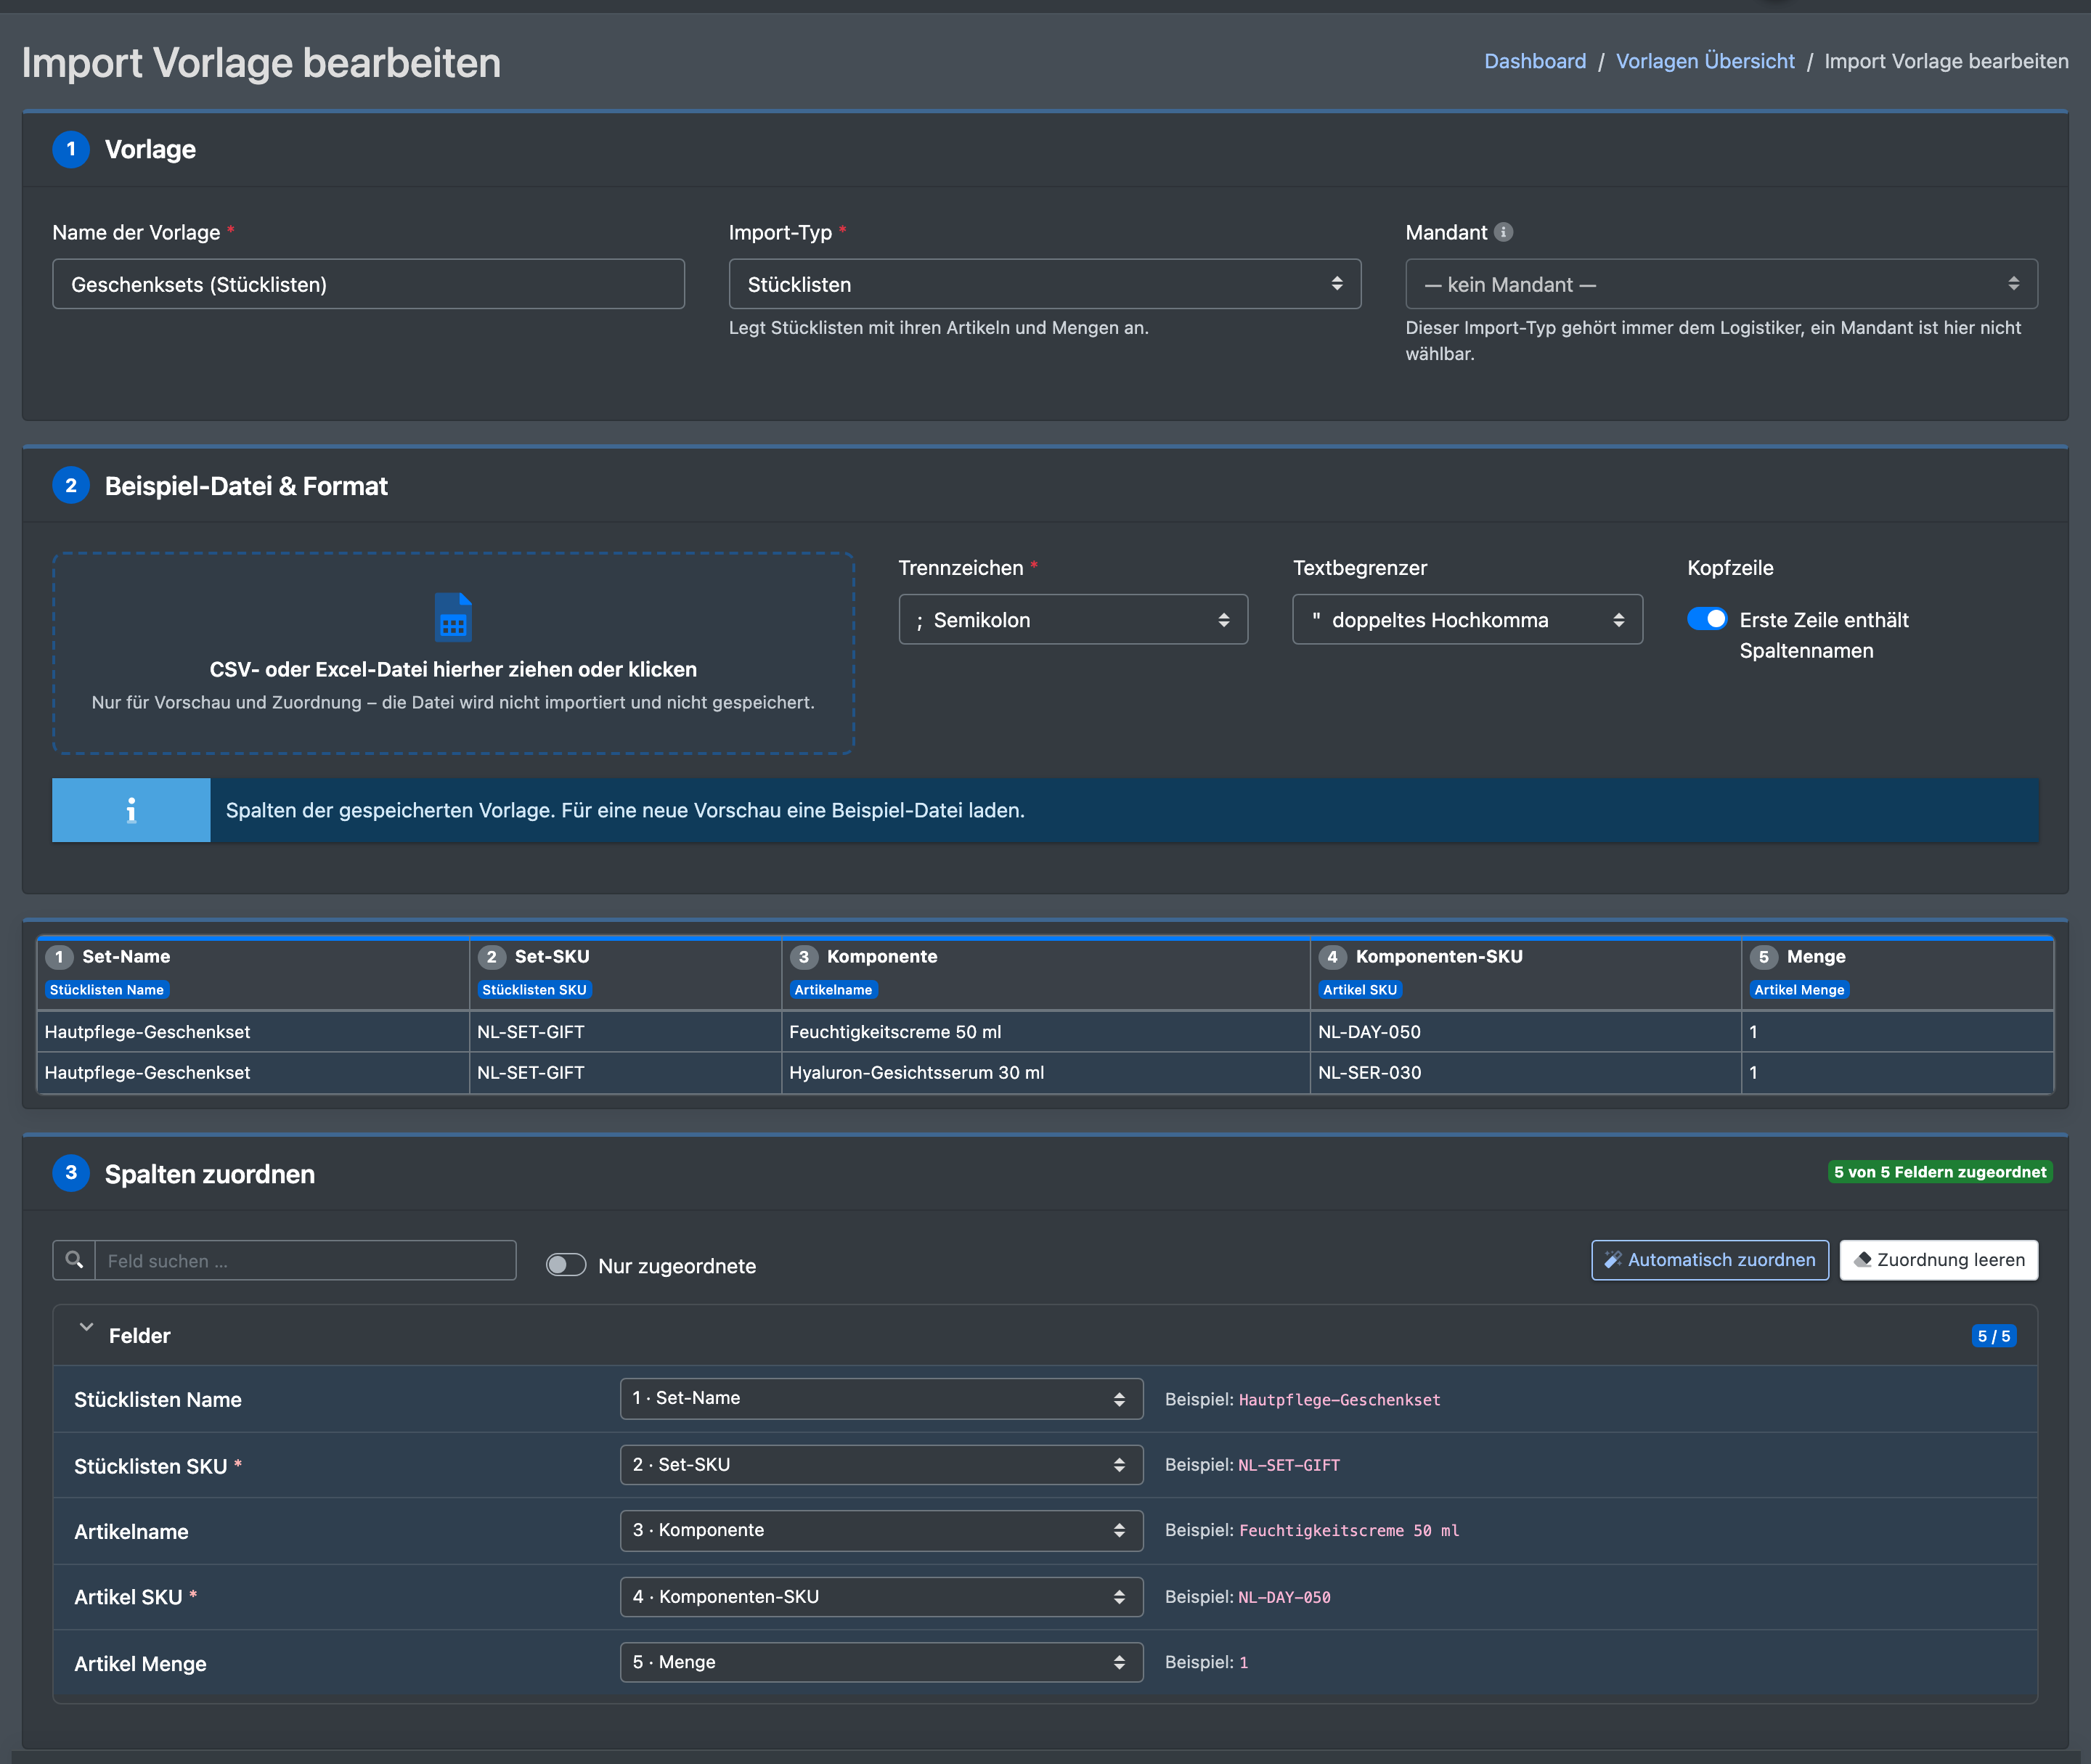Click cell 'NL-DAY-050' in preview table

[1526, 1032]
